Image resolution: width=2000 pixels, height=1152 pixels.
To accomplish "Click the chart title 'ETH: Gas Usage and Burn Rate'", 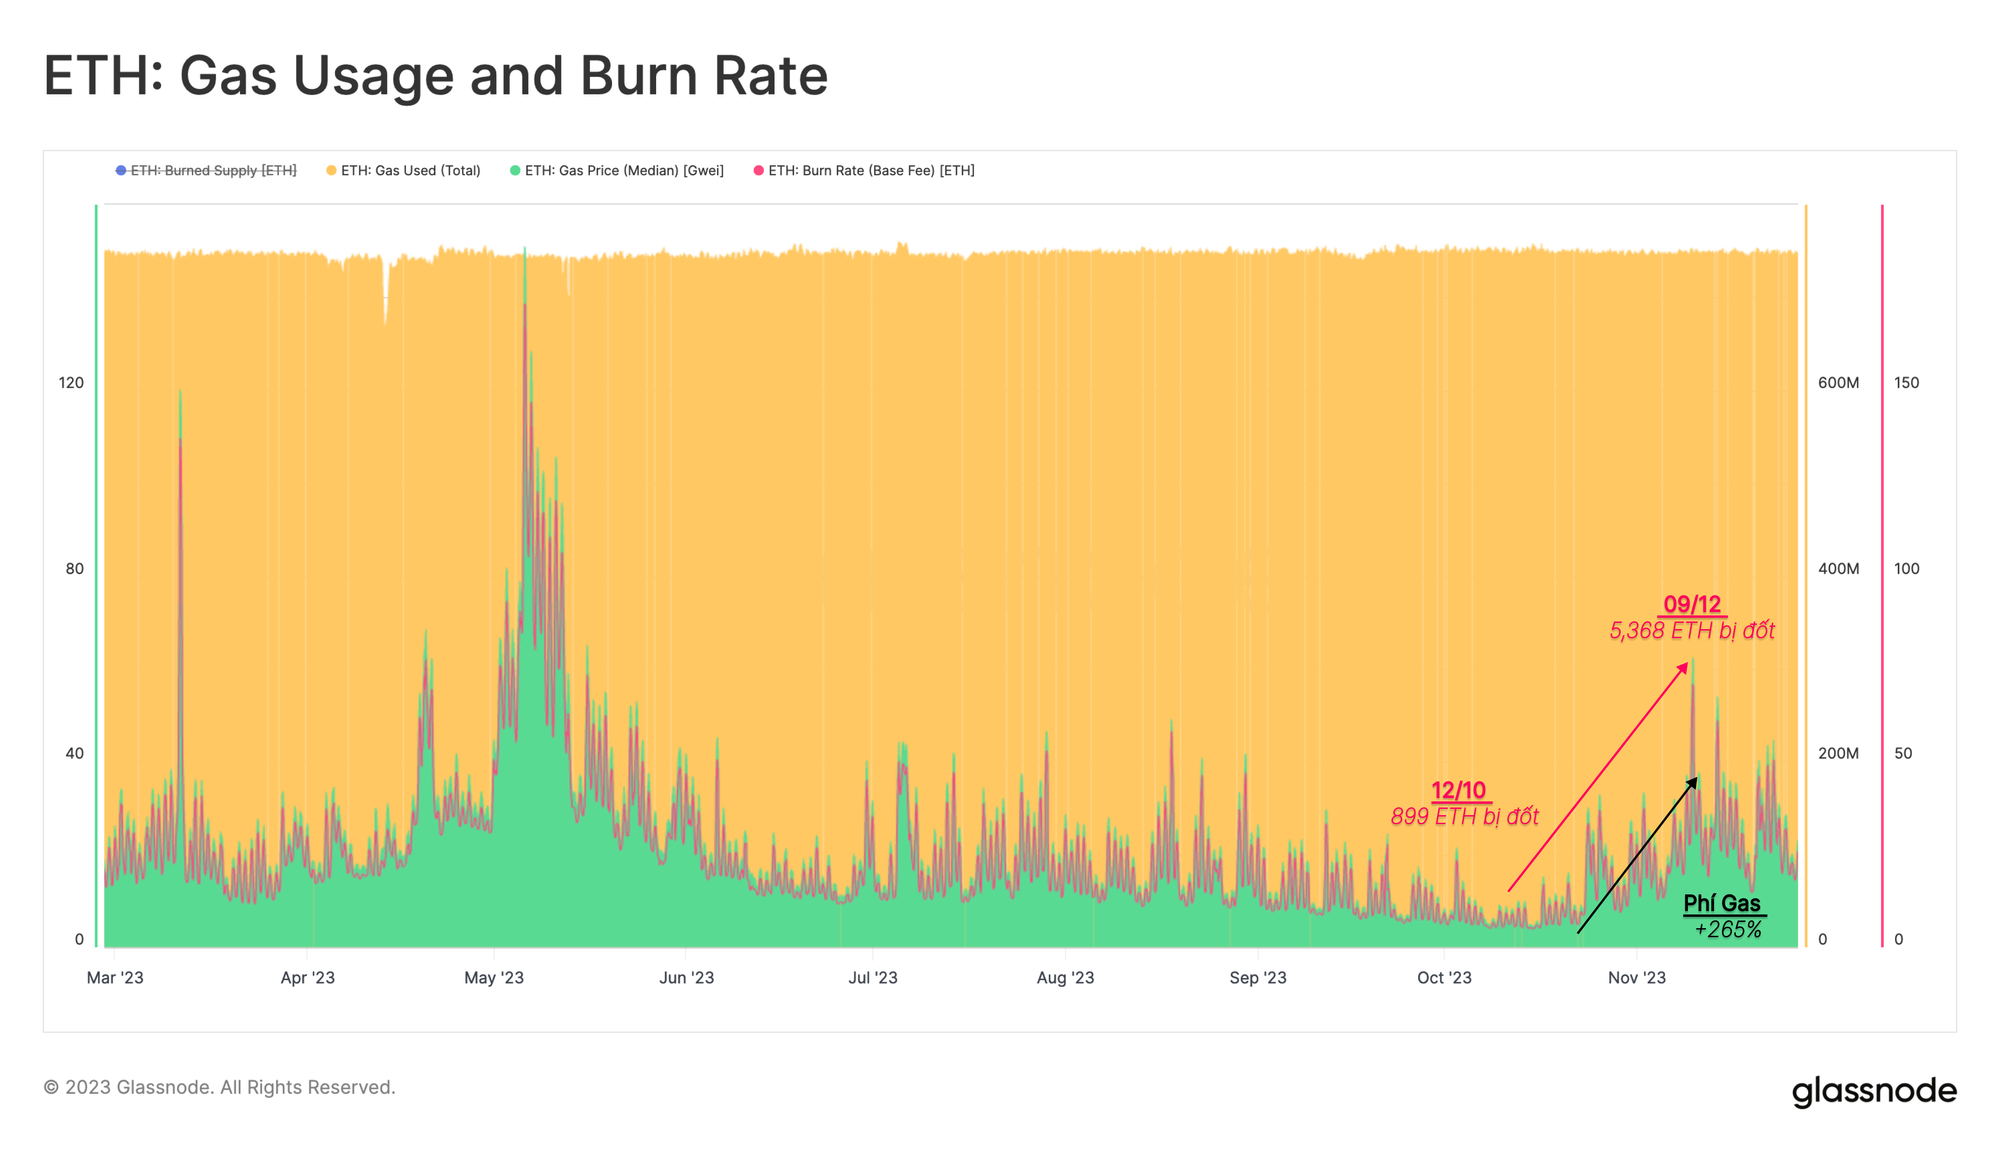I will [x=435, y=76].
